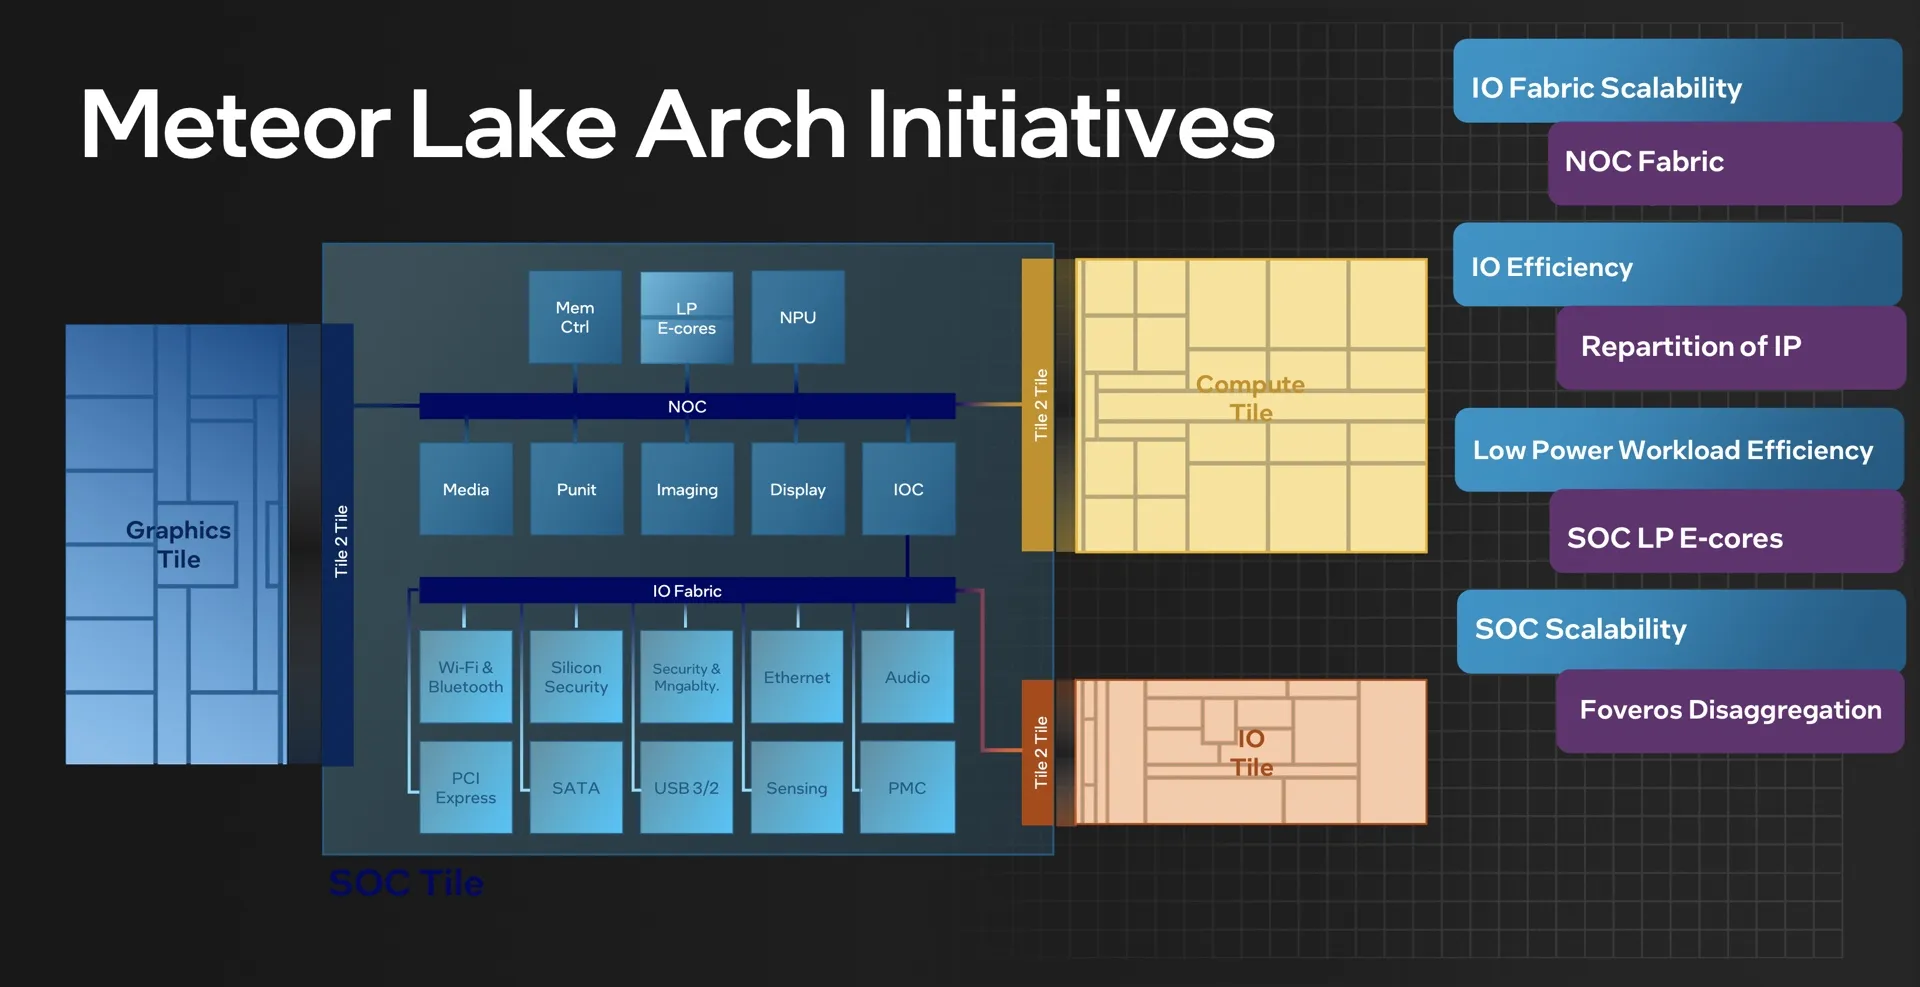Click the IO Fabric bar

pos(687,591)
